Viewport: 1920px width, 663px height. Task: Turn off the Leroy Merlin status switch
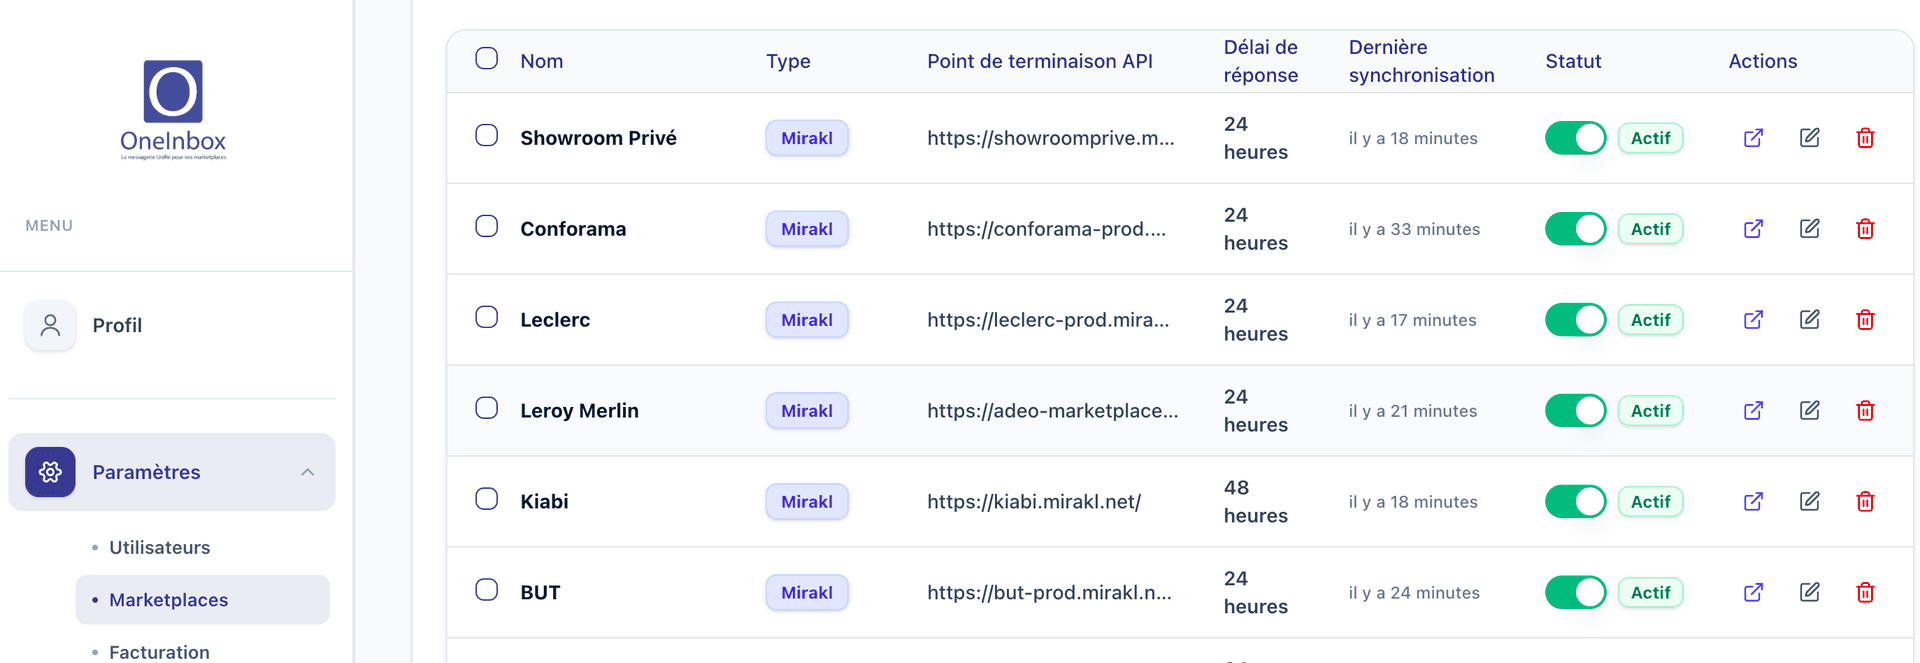coord(1575,411)
